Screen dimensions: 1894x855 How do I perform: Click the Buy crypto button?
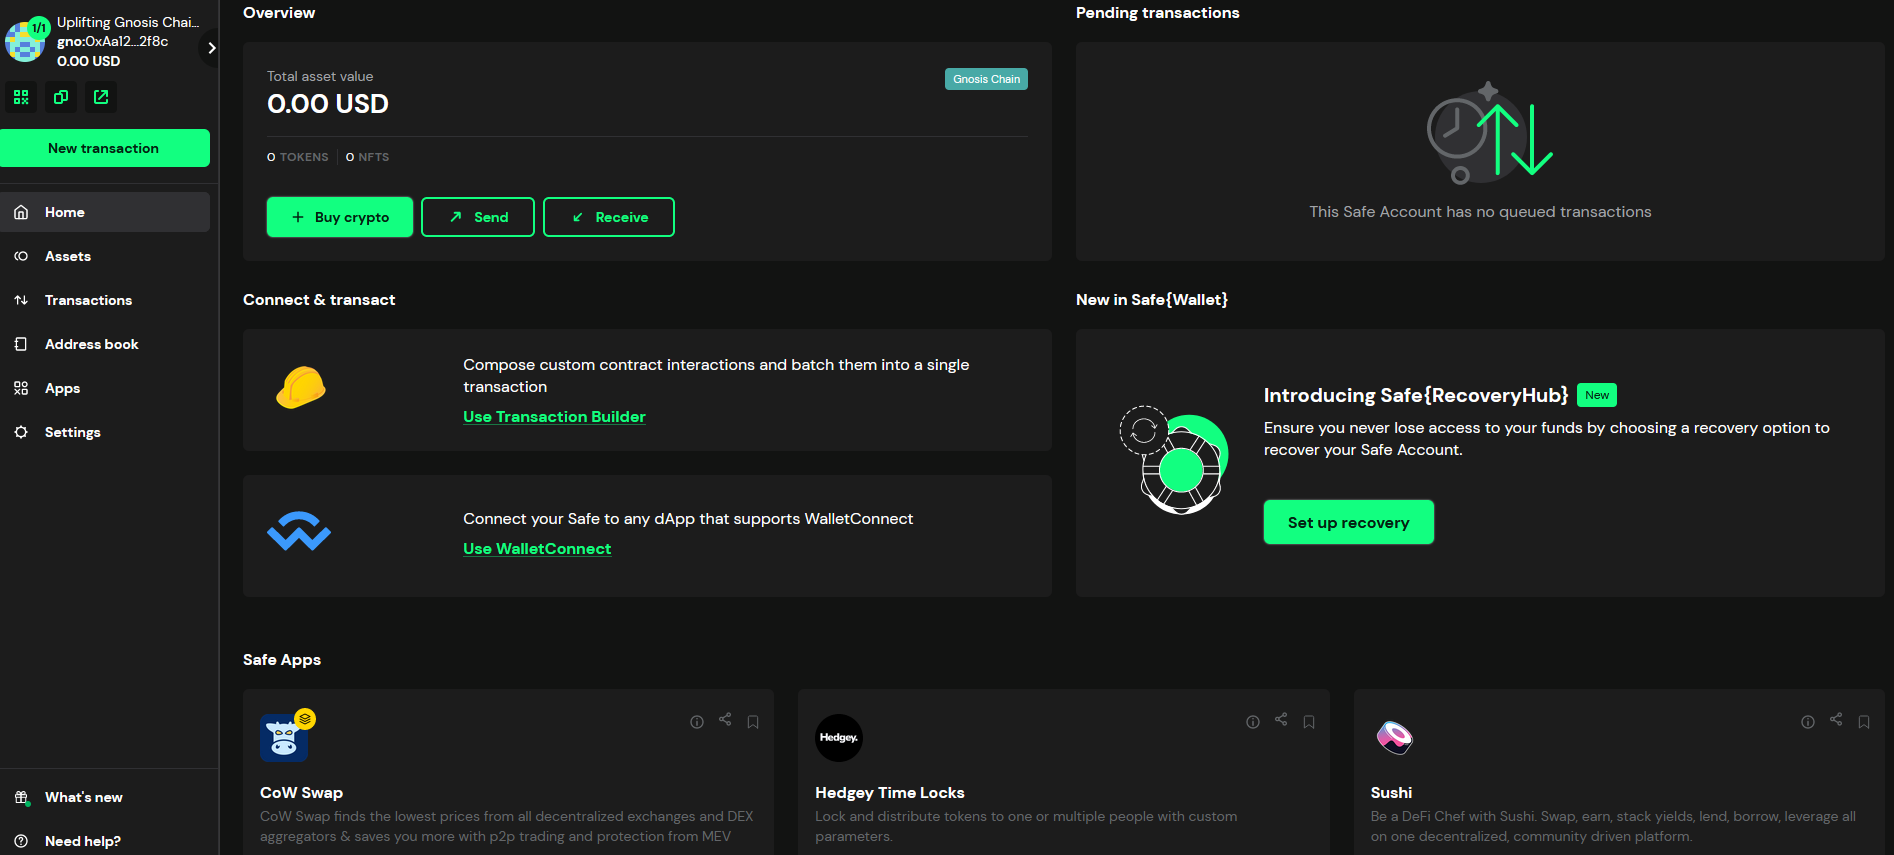(340, 217)
